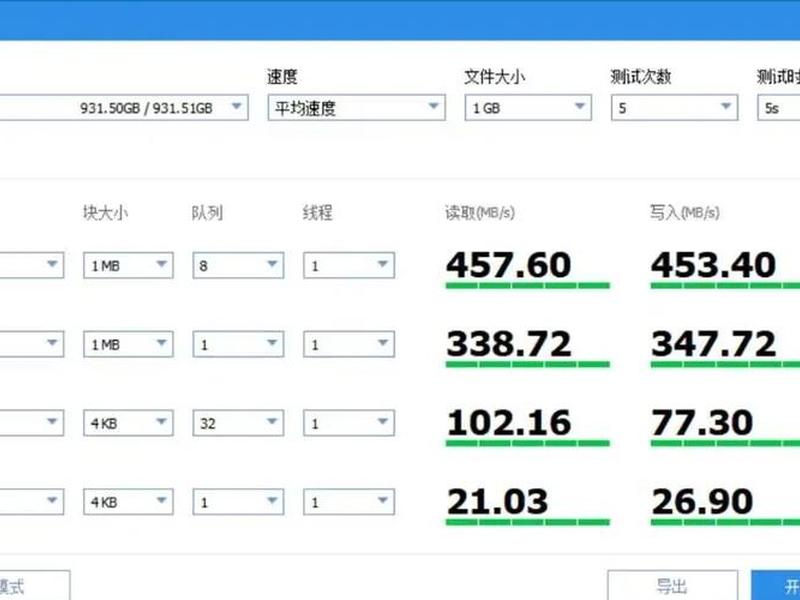This screenshot has height=600, width=800.
Task: Click the 队列 column header
Action: pos(207,212)
